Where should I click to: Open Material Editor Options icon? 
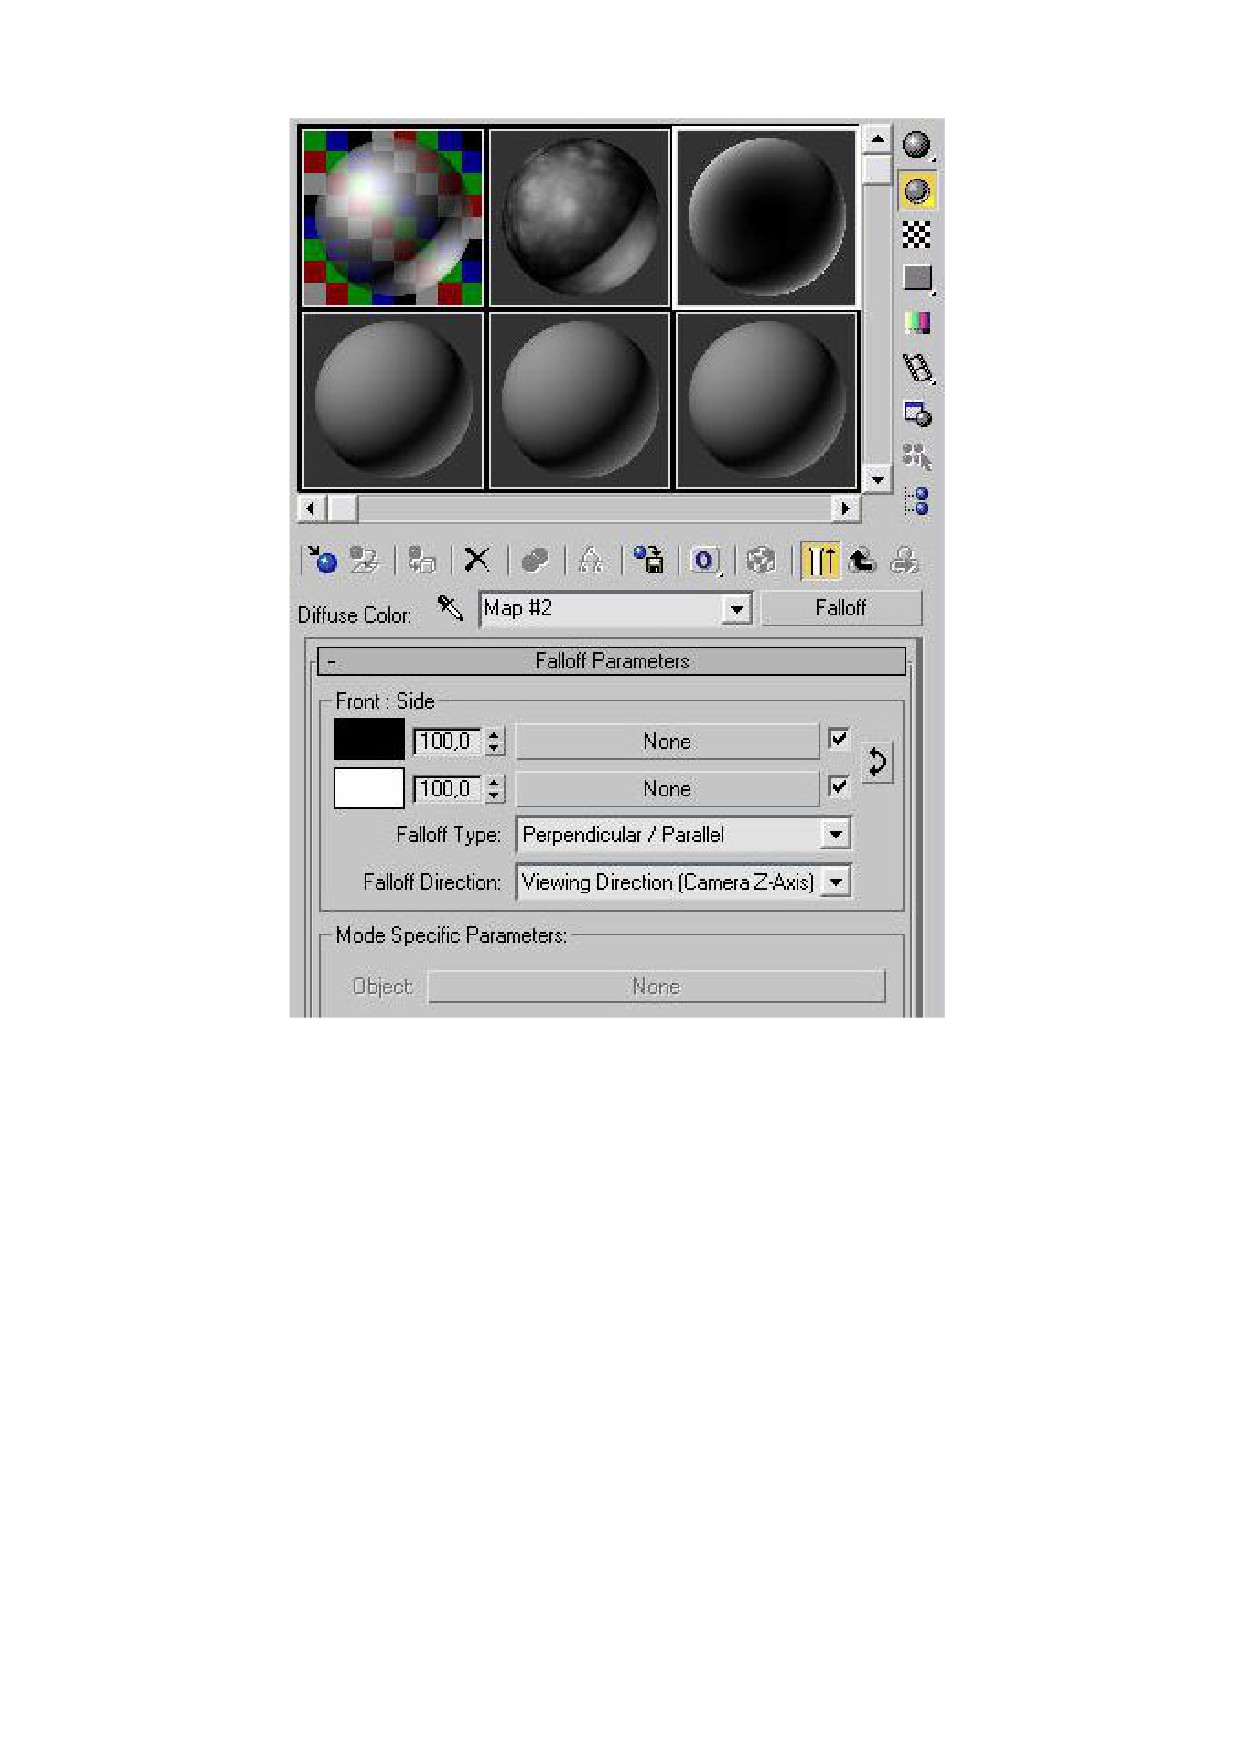pos(916,412)
